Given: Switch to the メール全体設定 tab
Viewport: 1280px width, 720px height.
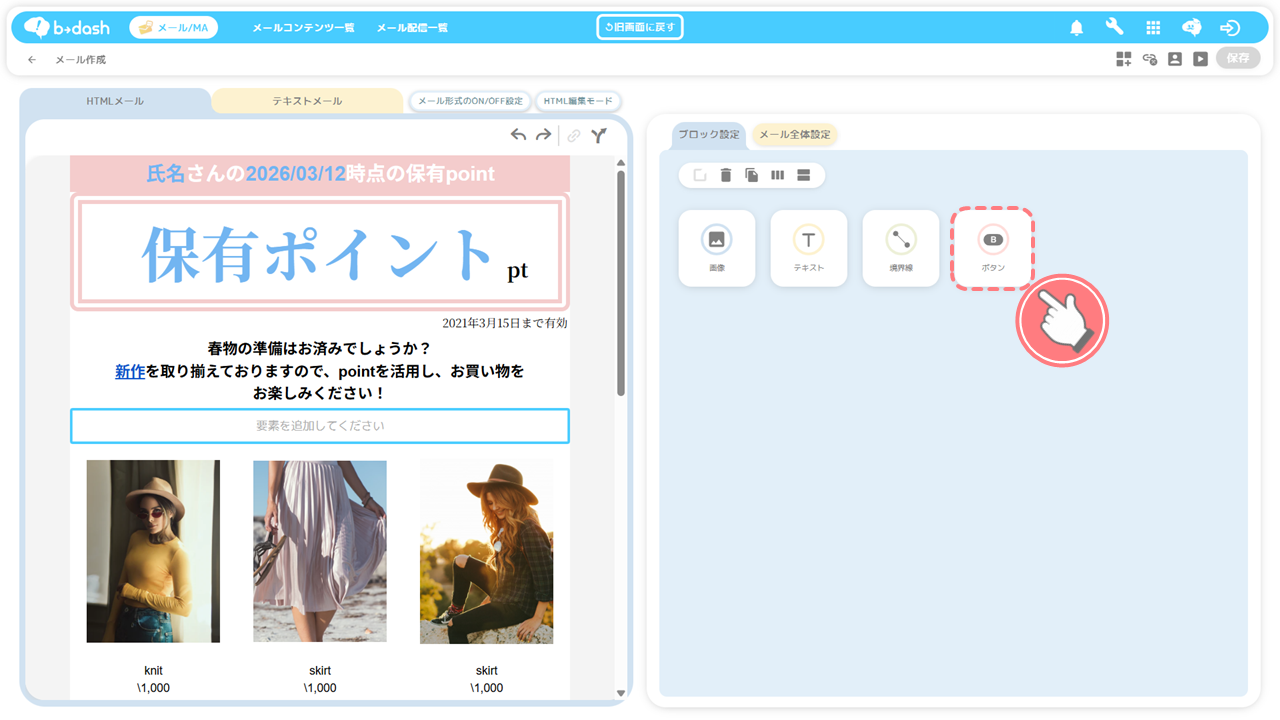Looking at the screenshot, I should pos(794,135).
